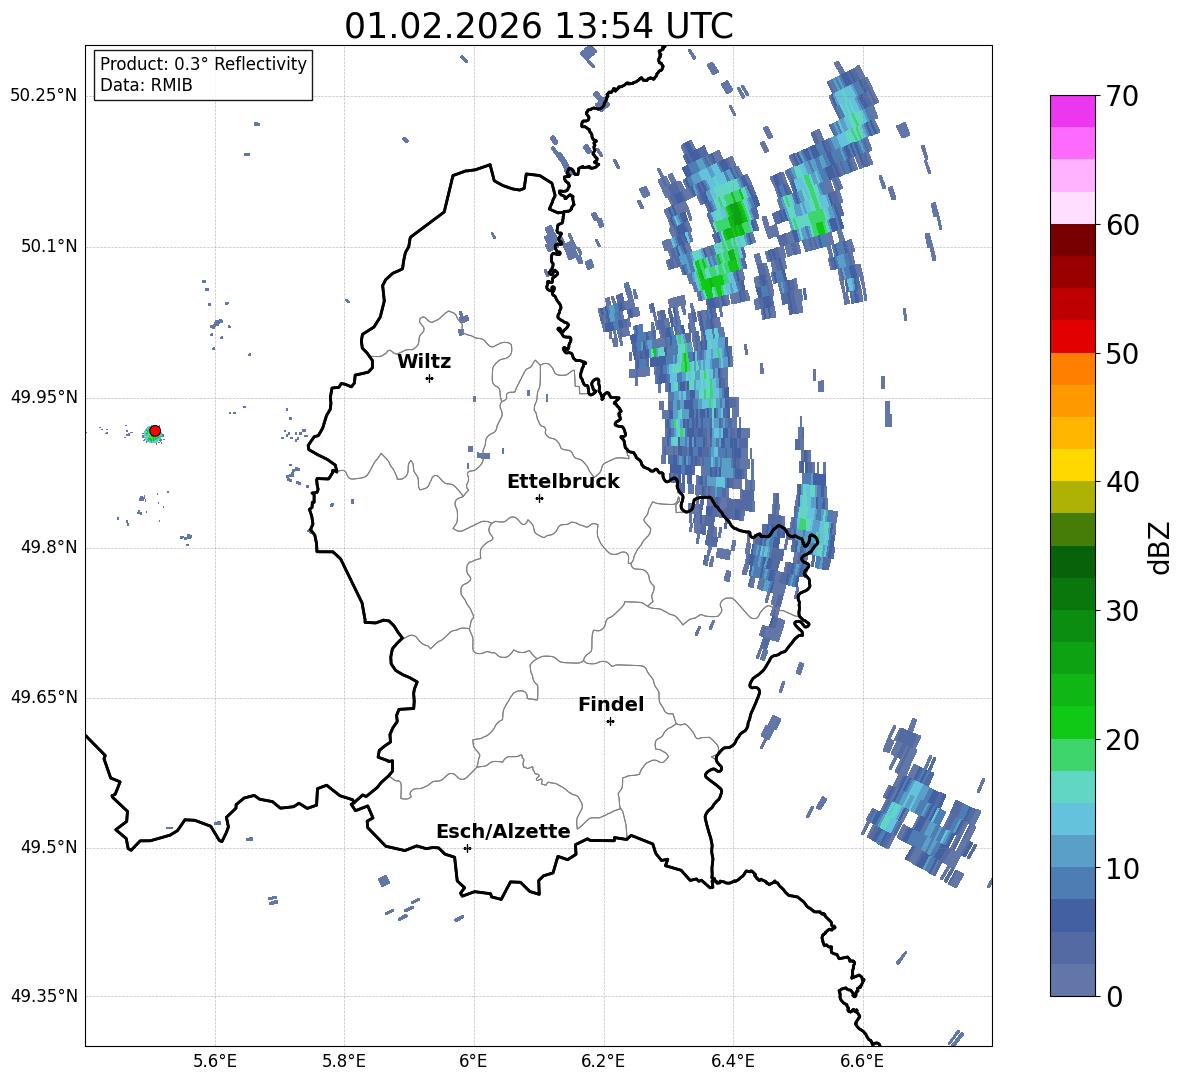This screenshot has width=1184, height=1081.
Task: Pick the bright red swatch just above 50
Action: pos(1072,337)
